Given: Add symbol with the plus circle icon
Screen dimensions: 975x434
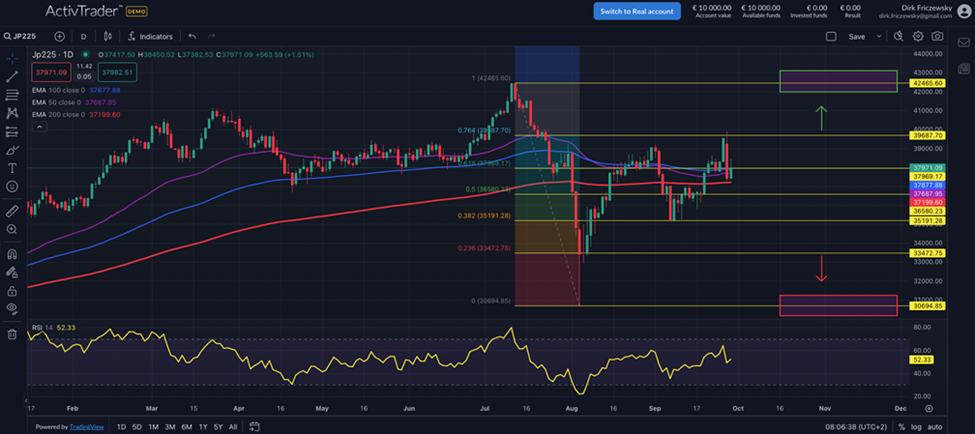Looking at the screenshot, I should point(60,36).
